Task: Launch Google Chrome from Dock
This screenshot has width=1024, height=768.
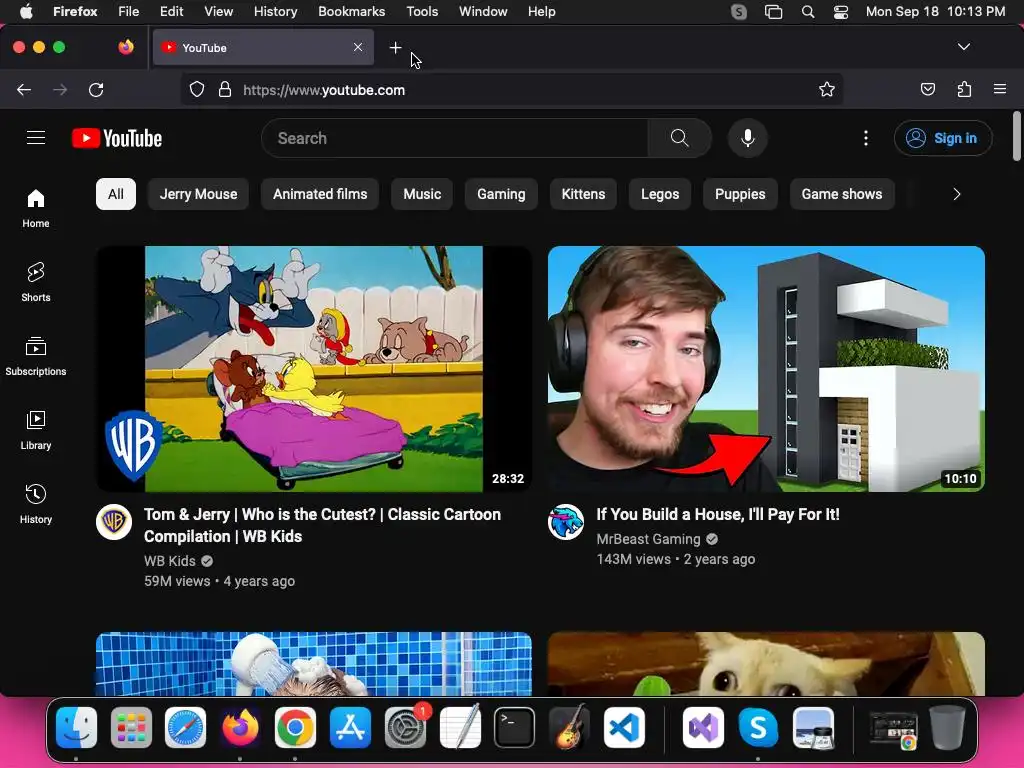Action: coord(295,727)
